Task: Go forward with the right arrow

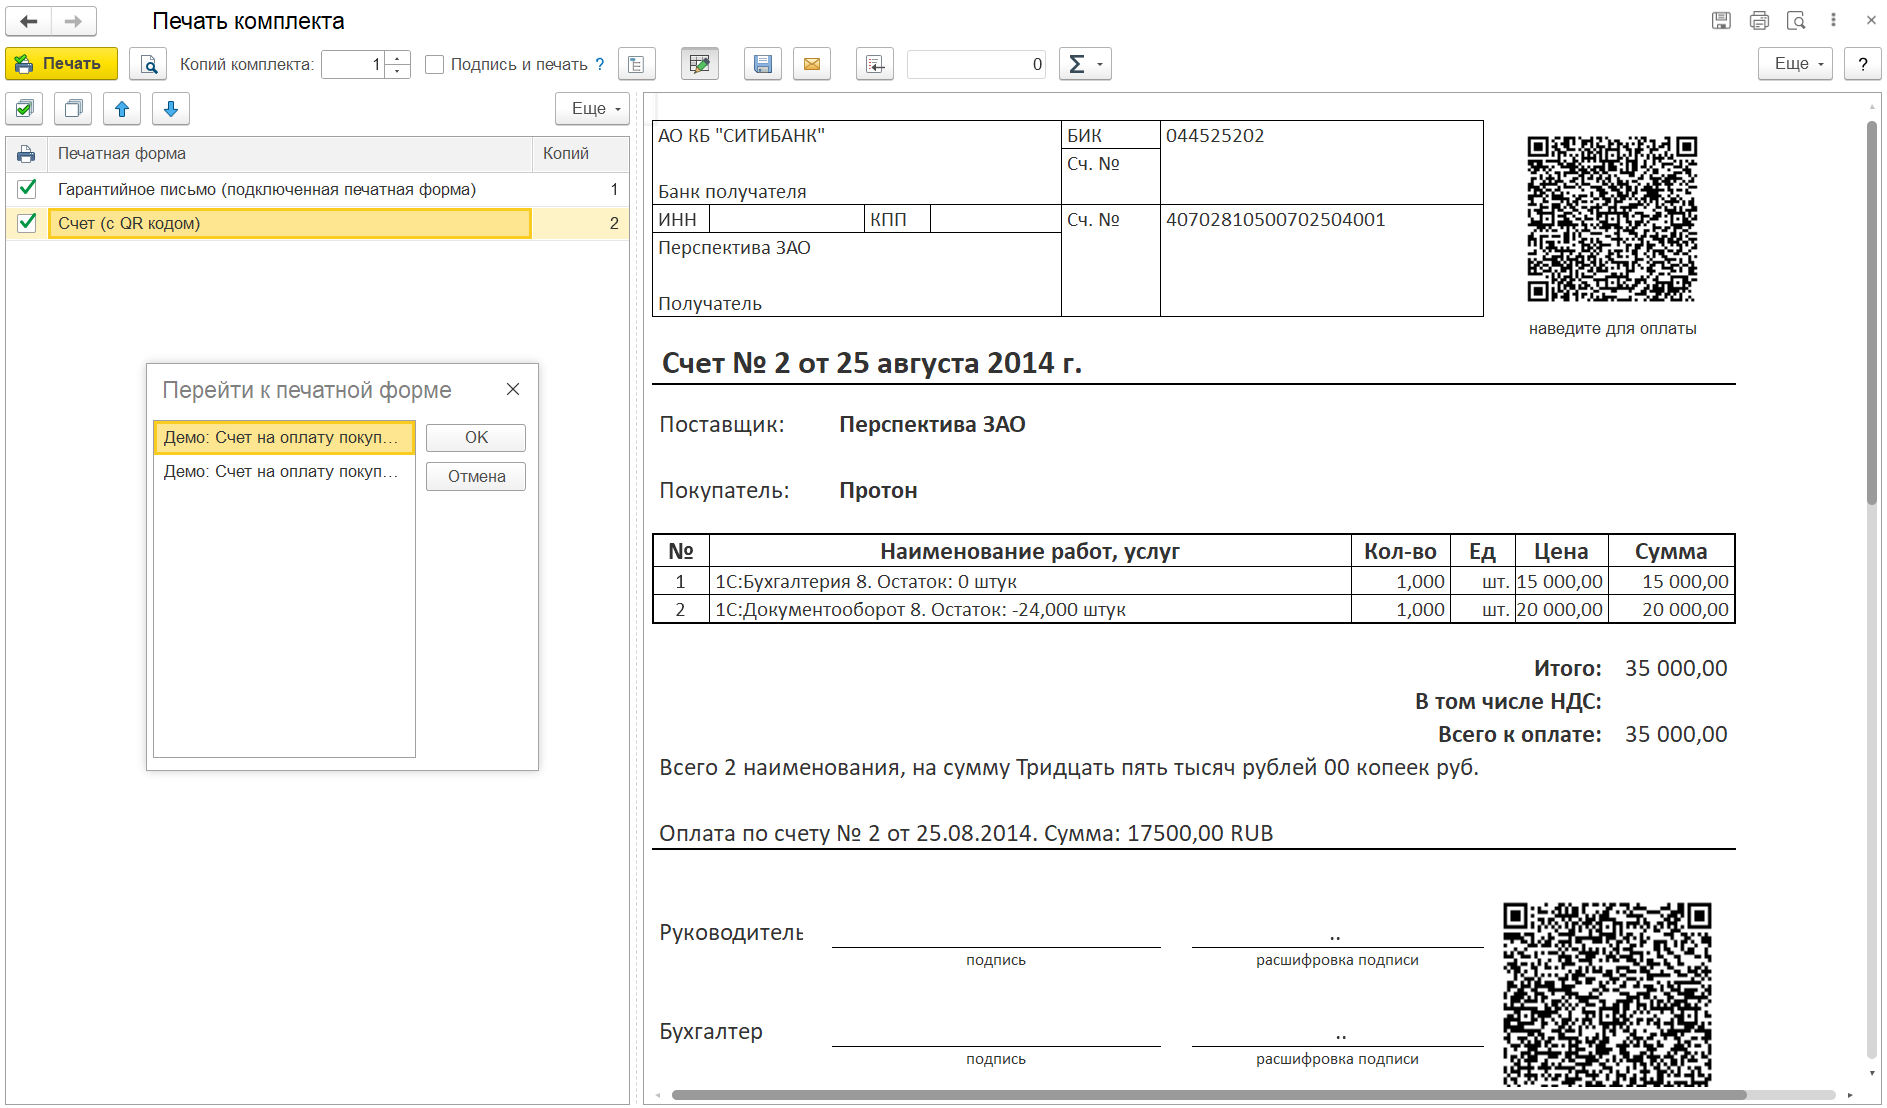Action: point(73,21)
